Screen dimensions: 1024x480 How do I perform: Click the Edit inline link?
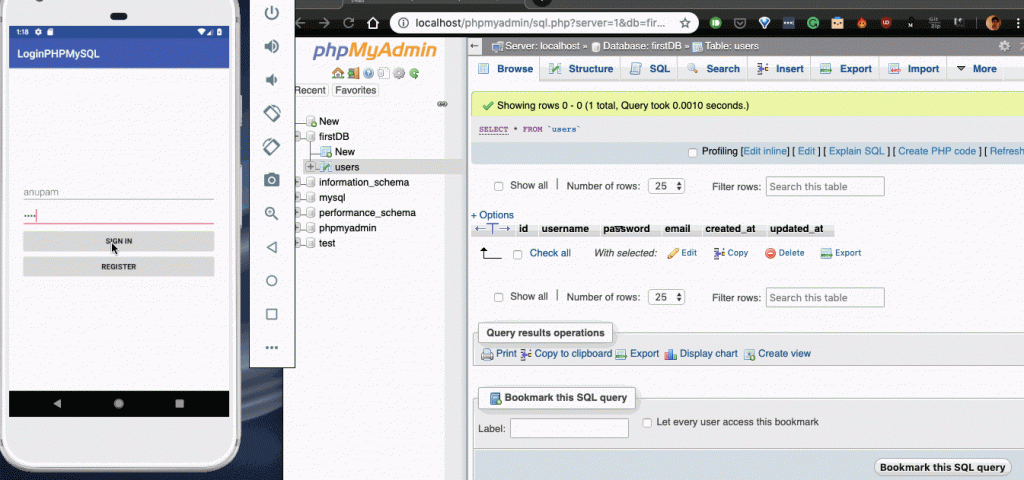765,151
